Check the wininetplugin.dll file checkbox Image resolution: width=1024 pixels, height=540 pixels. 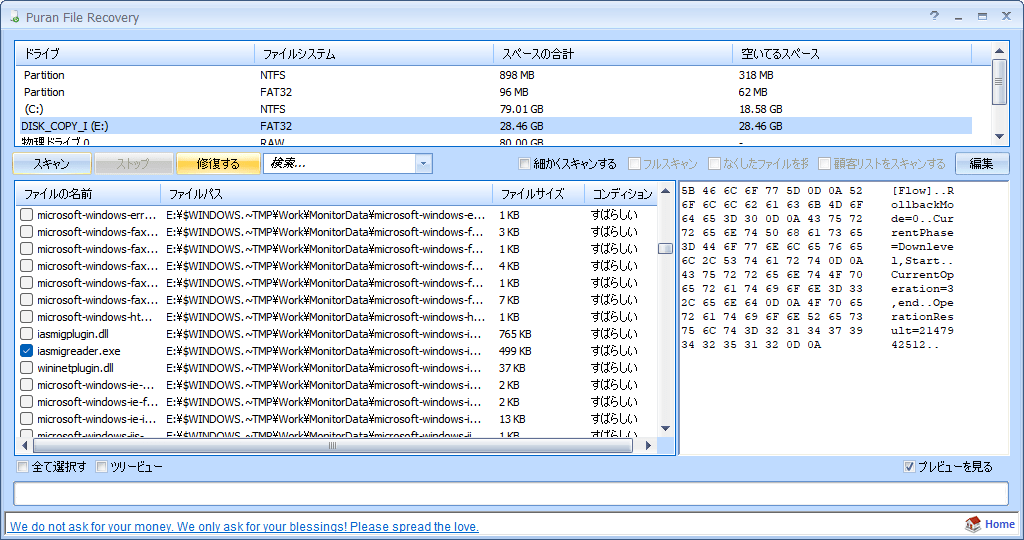pyautogui.click(x=27, y=368)
